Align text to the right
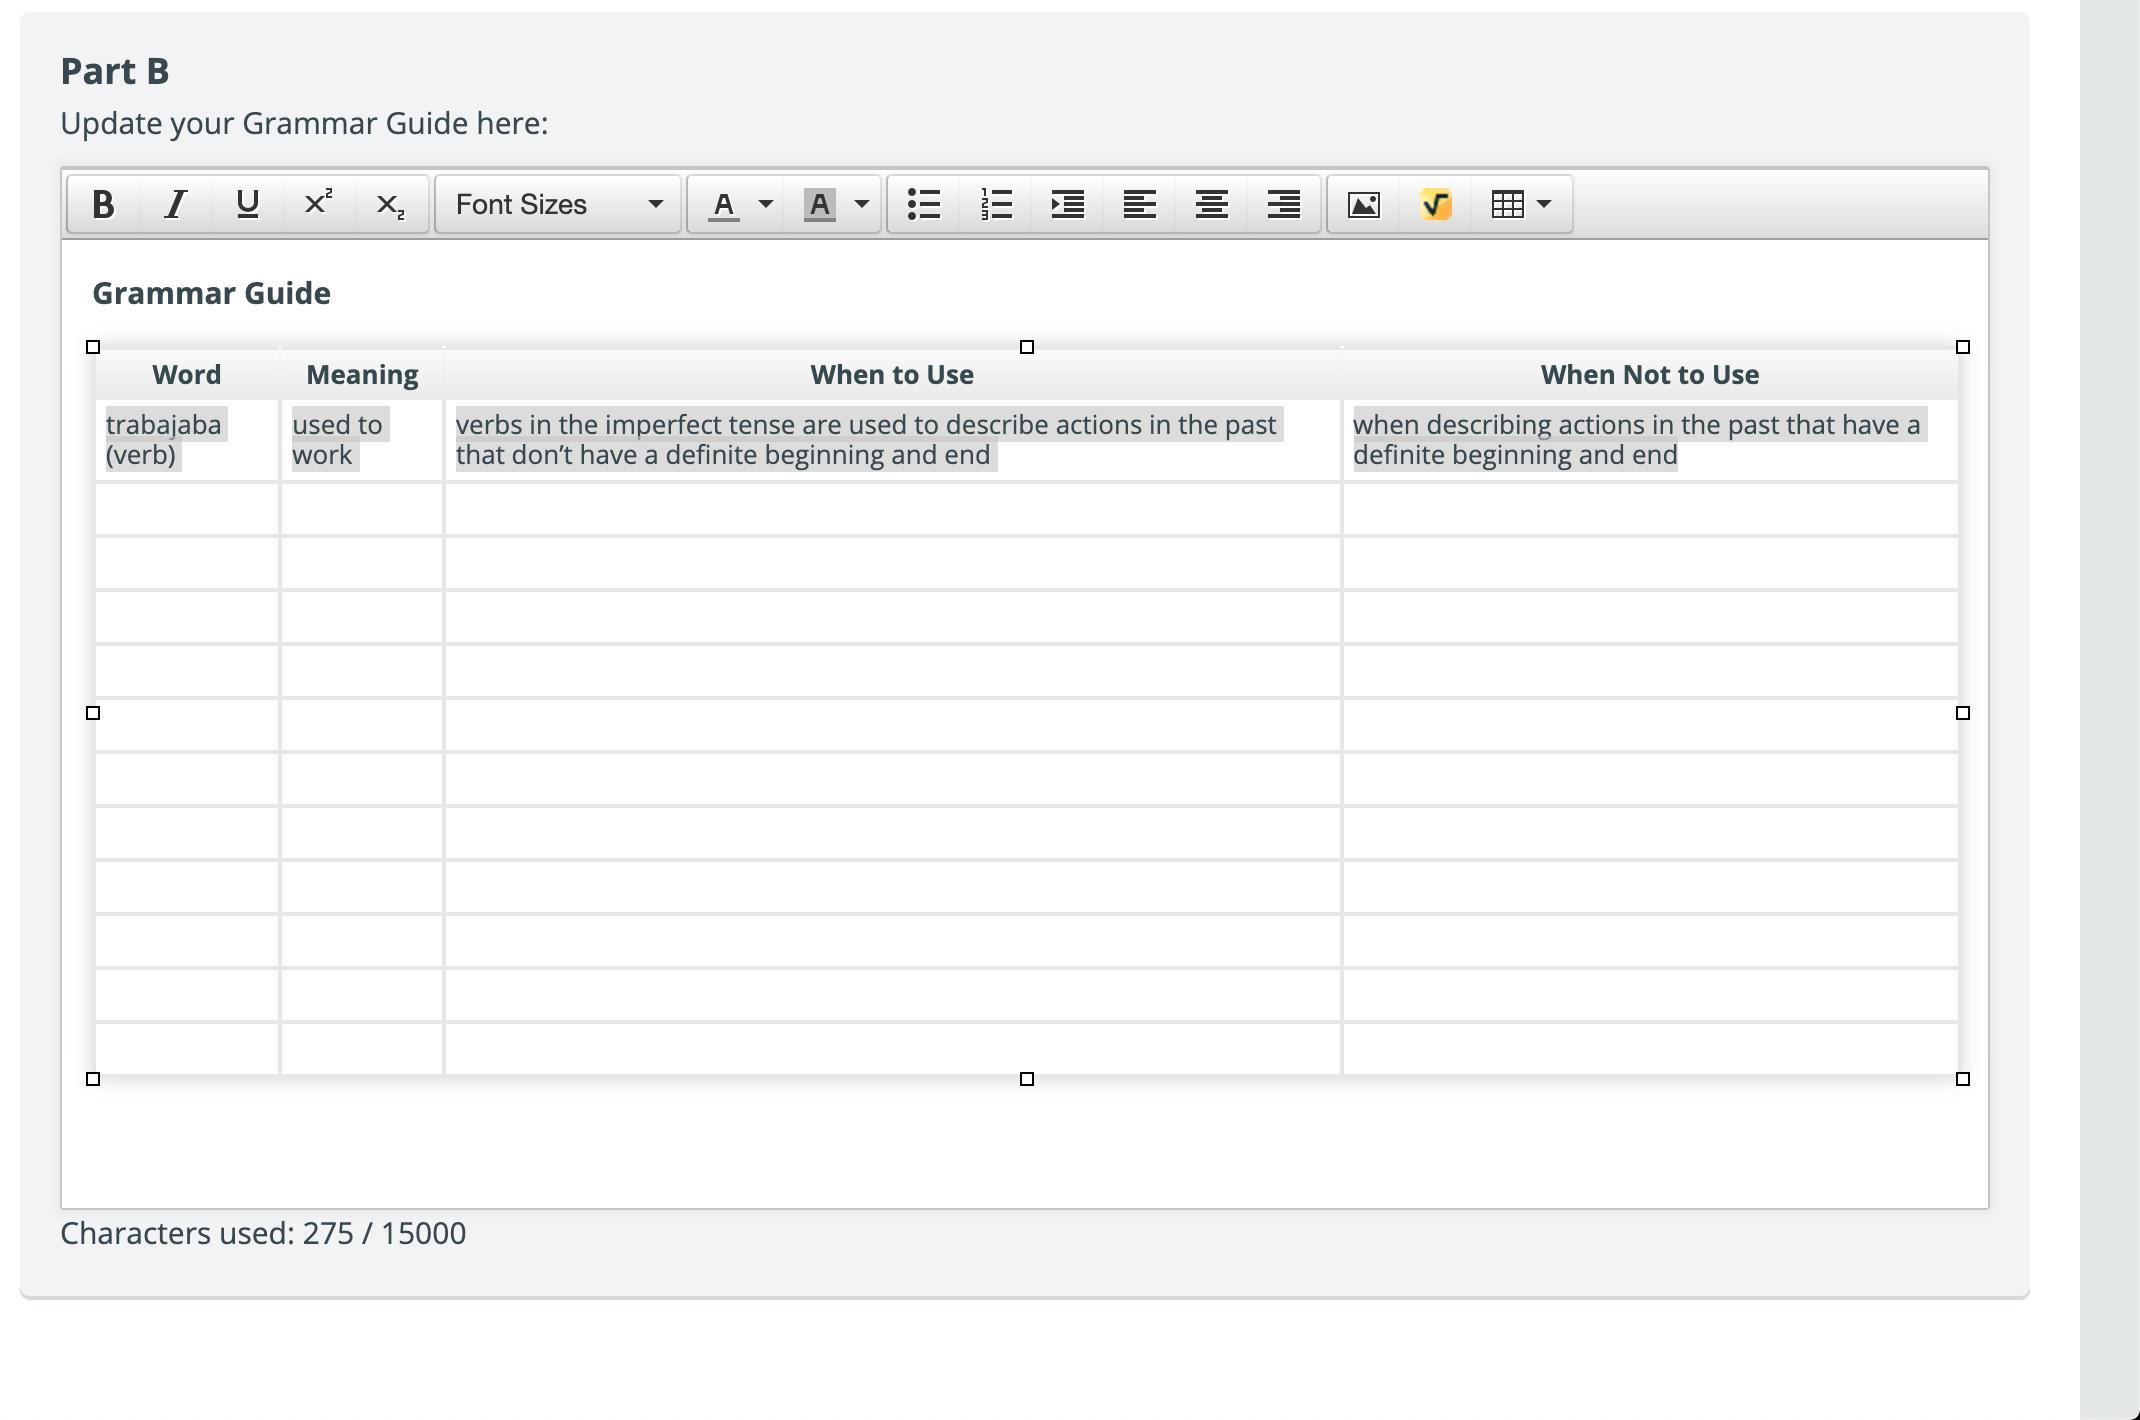Viewport: 2140px width, 1420px height. (1284, 205)
